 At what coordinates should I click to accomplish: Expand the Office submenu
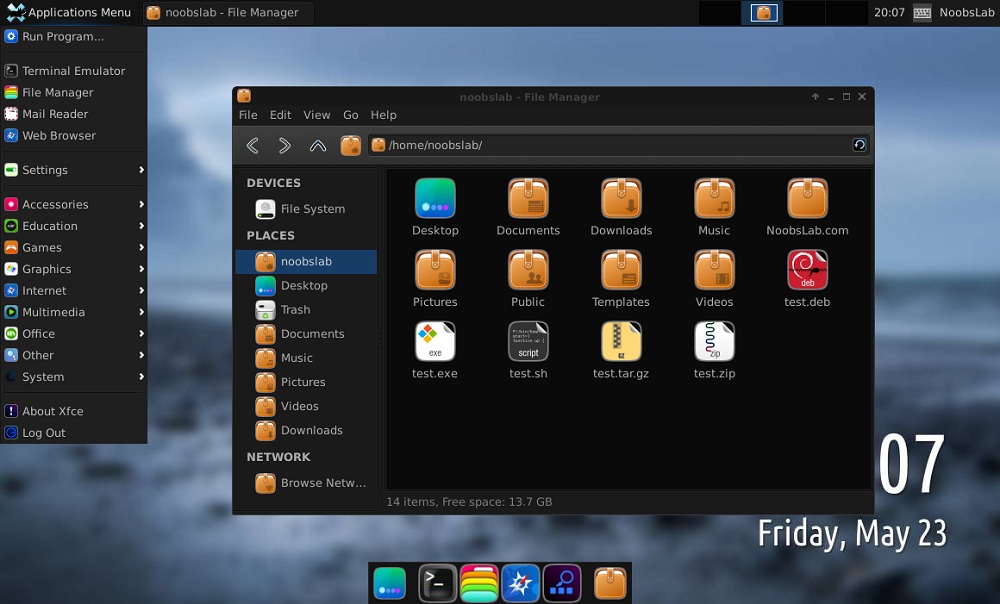pos(74,334)
